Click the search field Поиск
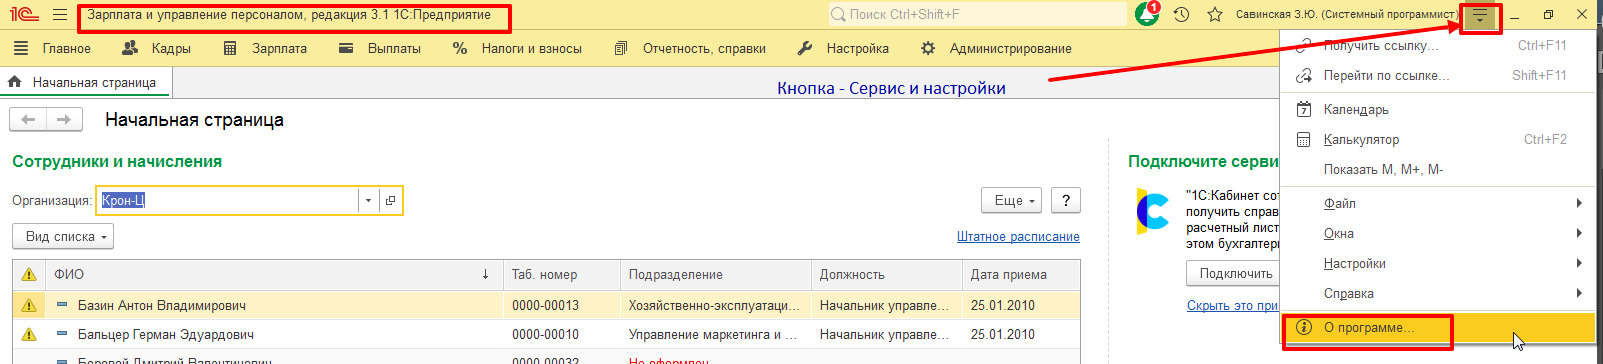1603x364 pixels. (x=978, y=14)
